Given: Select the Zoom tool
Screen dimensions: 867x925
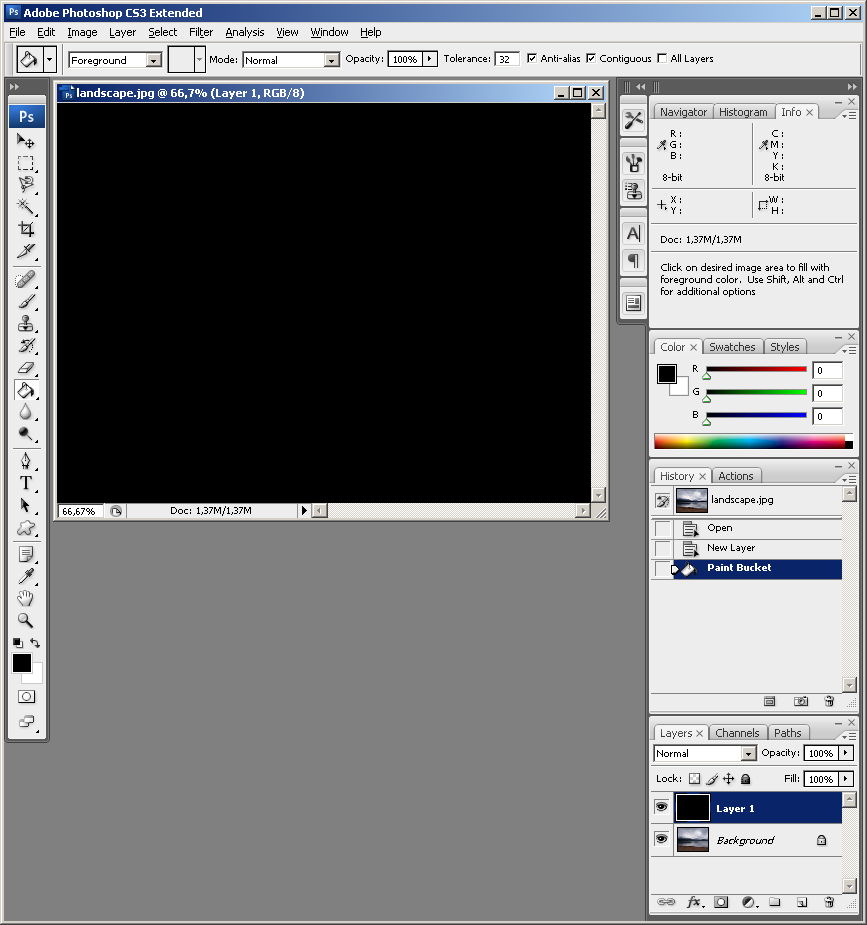Looking at the screenshot, I should (26, 620).
